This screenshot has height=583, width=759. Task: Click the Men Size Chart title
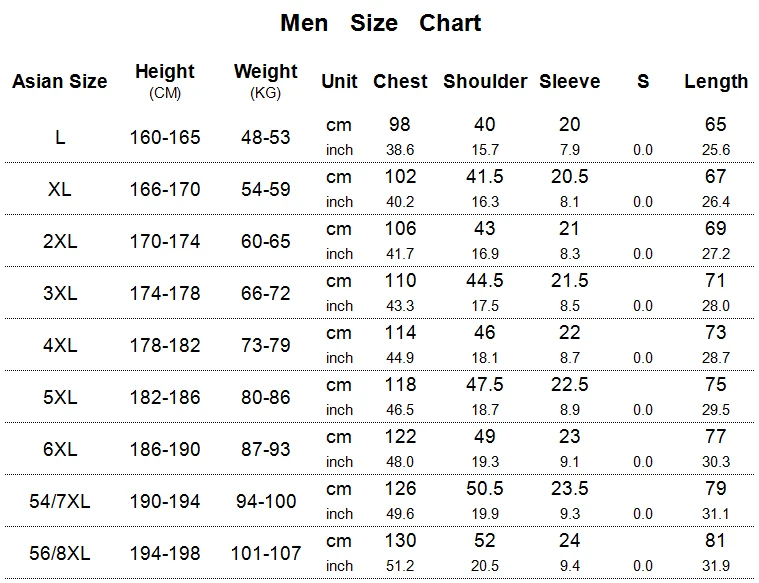coord(380,23)
